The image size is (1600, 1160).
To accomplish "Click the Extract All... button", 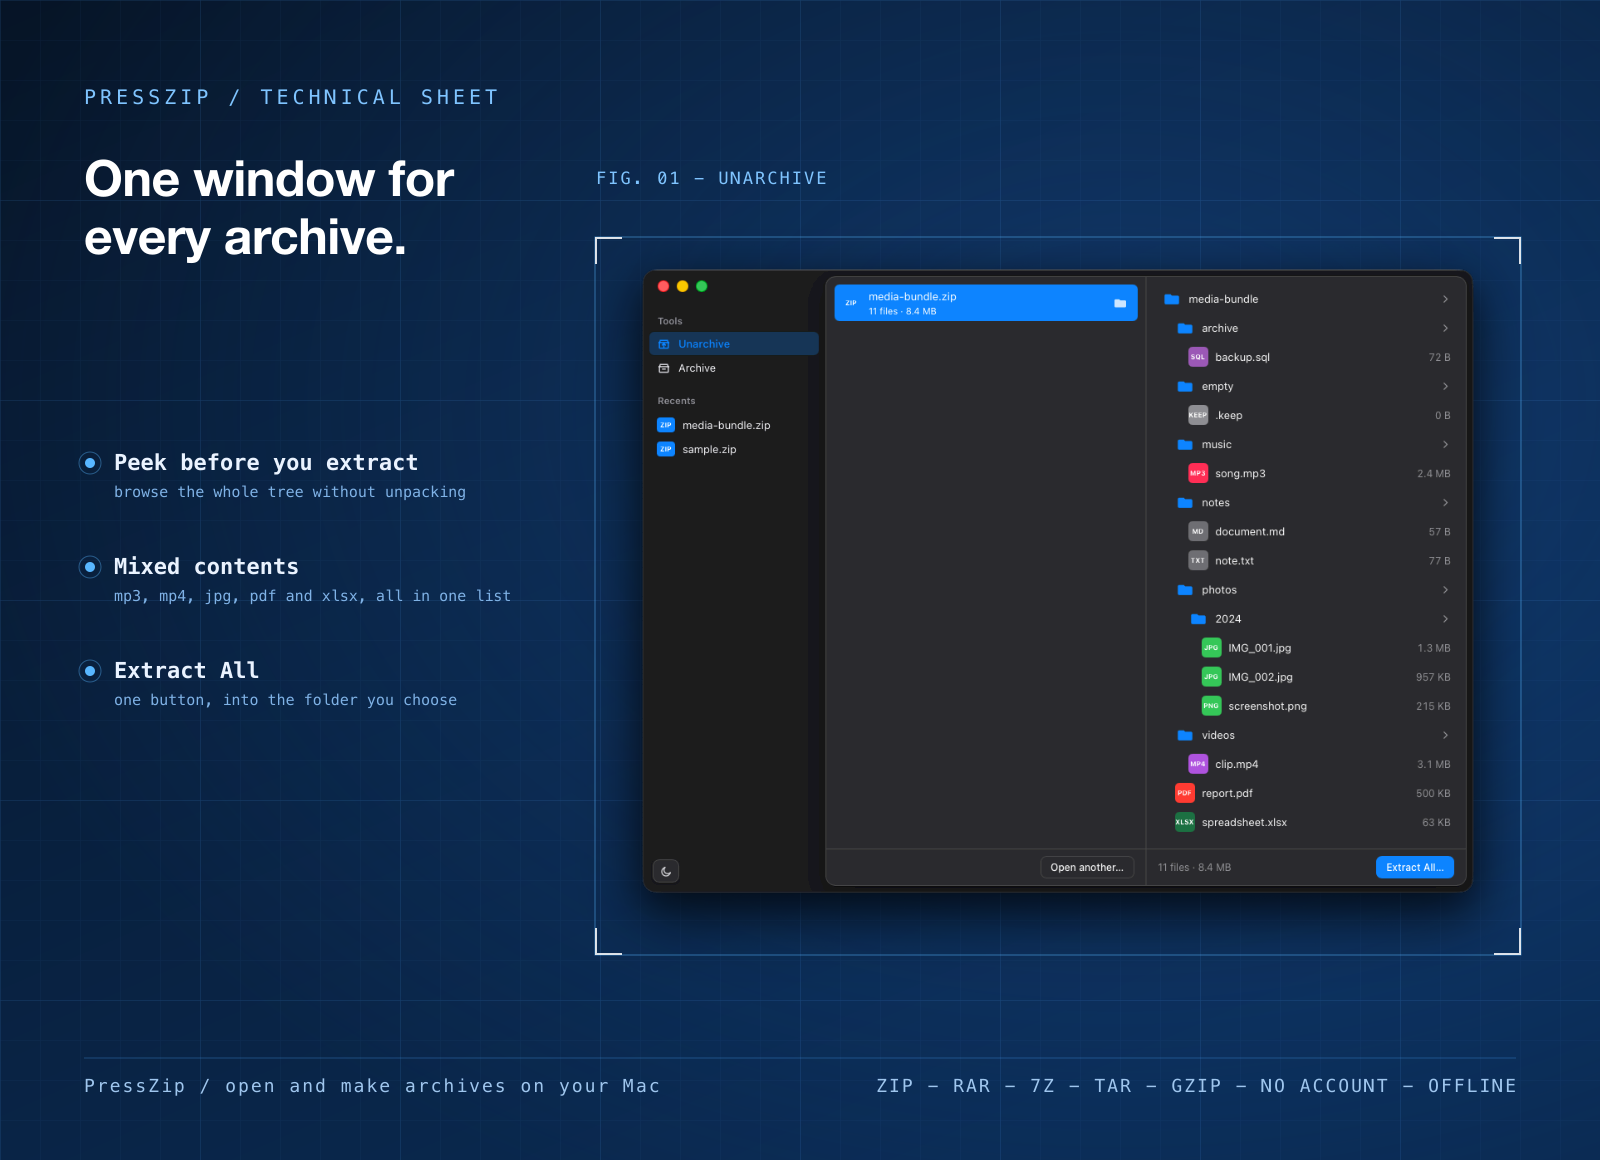I will click(x=1414, y=867).
